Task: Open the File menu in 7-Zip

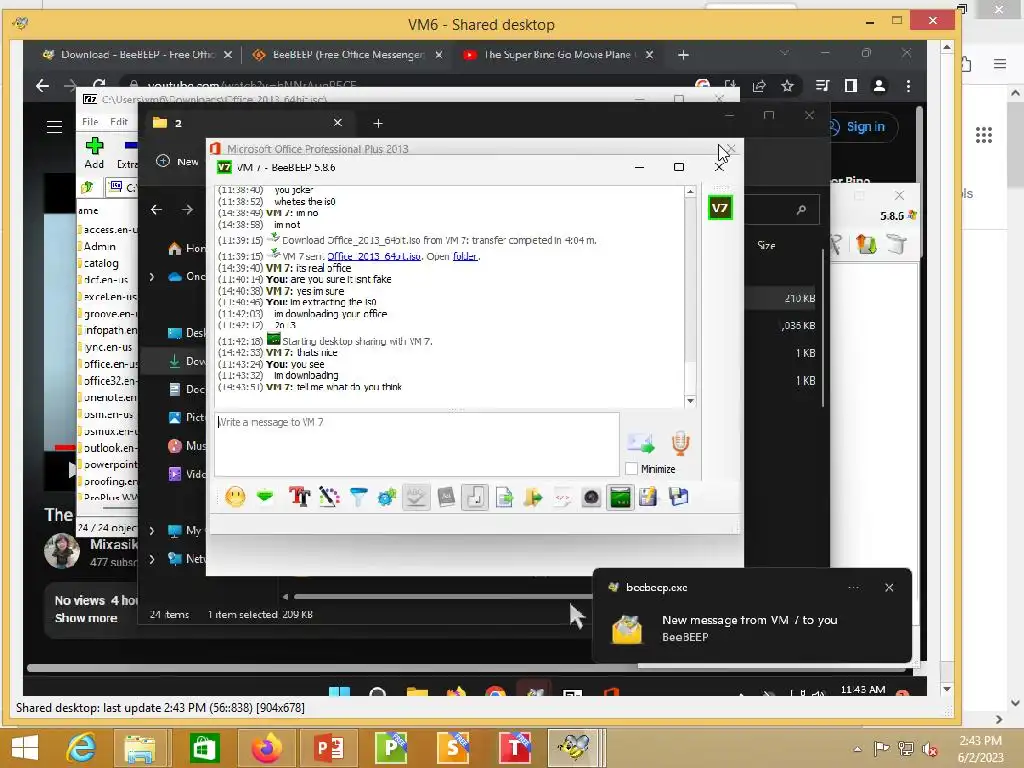Action: 90,121
